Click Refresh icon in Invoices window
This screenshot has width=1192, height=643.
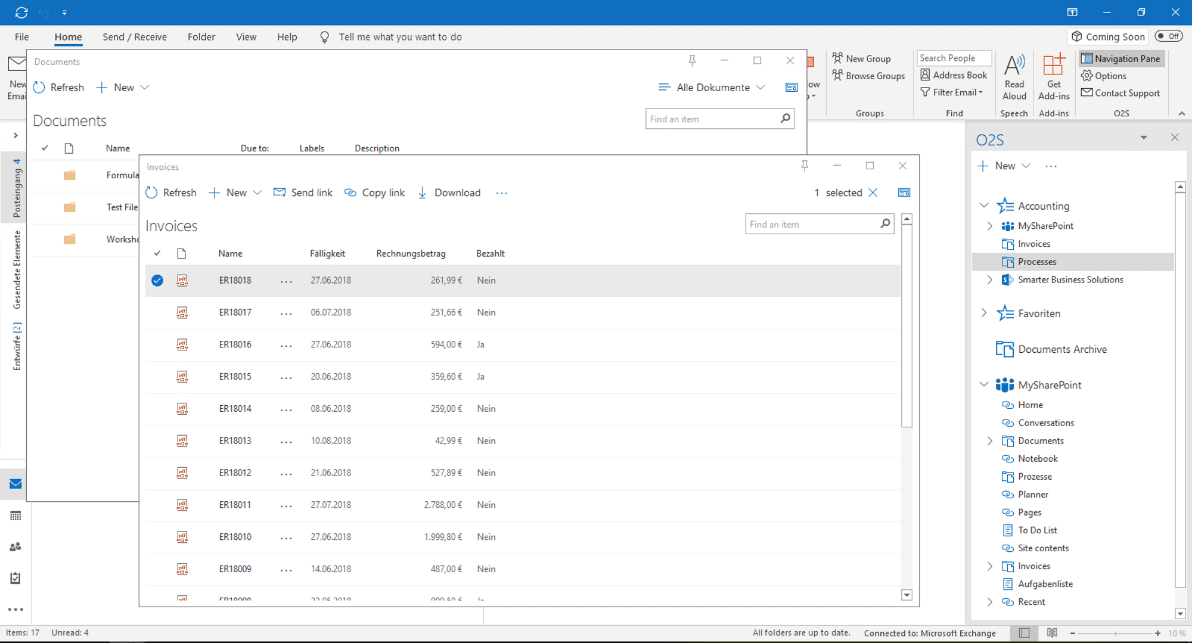pos(151,193)
